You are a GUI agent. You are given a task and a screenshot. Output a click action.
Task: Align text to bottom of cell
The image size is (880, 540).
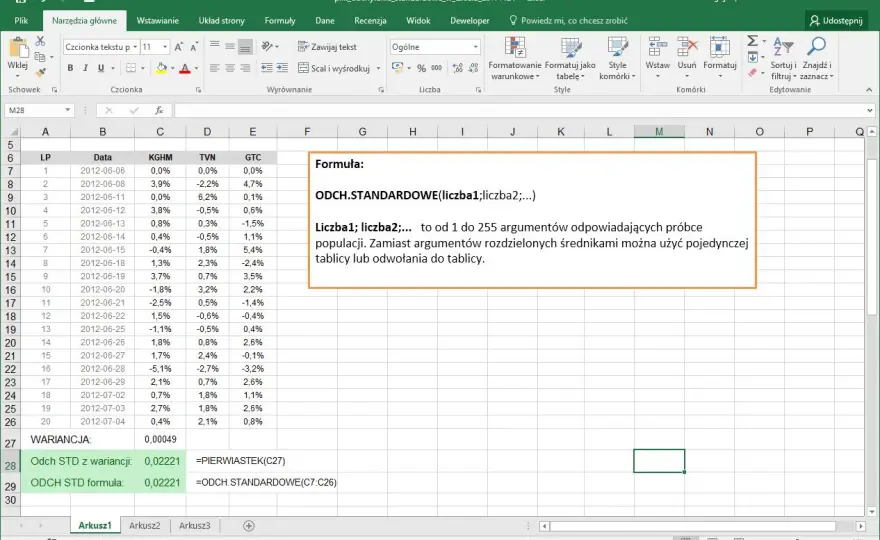pos(245,47)
